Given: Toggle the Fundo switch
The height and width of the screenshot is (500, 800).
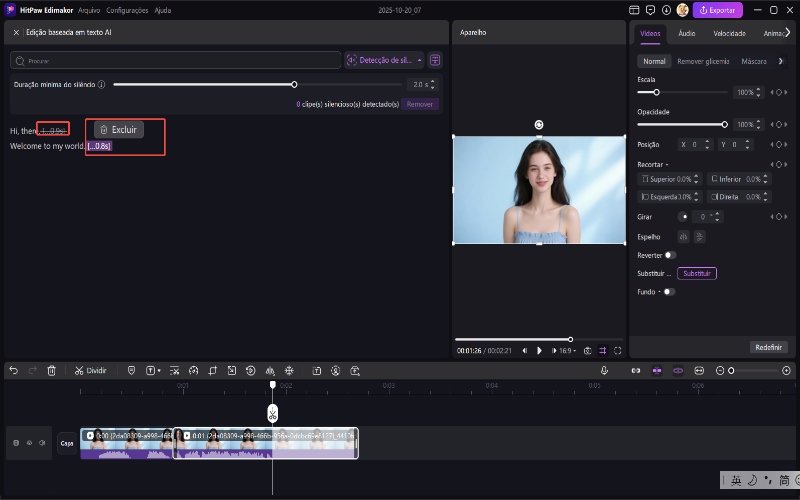Looking at the screenshot, I should 669,292.
